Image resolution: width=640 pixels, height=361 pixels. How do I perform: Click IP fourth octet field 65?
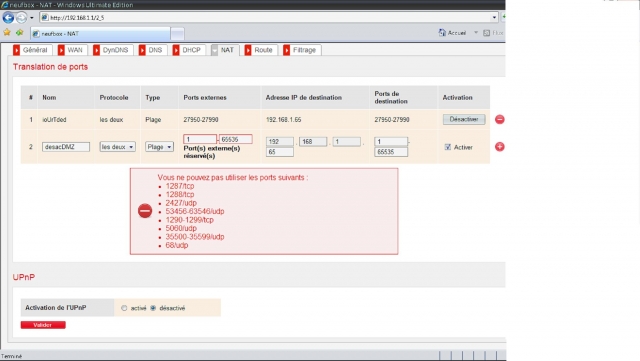click(280, 152)
